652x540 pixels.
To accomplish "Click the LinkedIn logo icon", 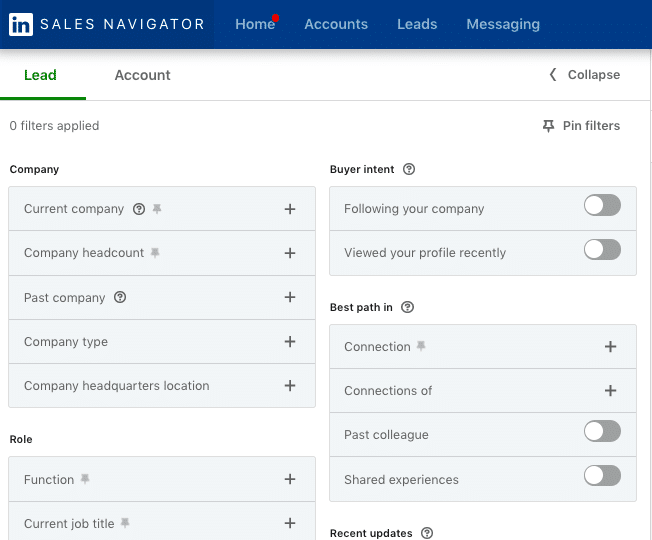I will pyautogui.click(x=21, y=24).
